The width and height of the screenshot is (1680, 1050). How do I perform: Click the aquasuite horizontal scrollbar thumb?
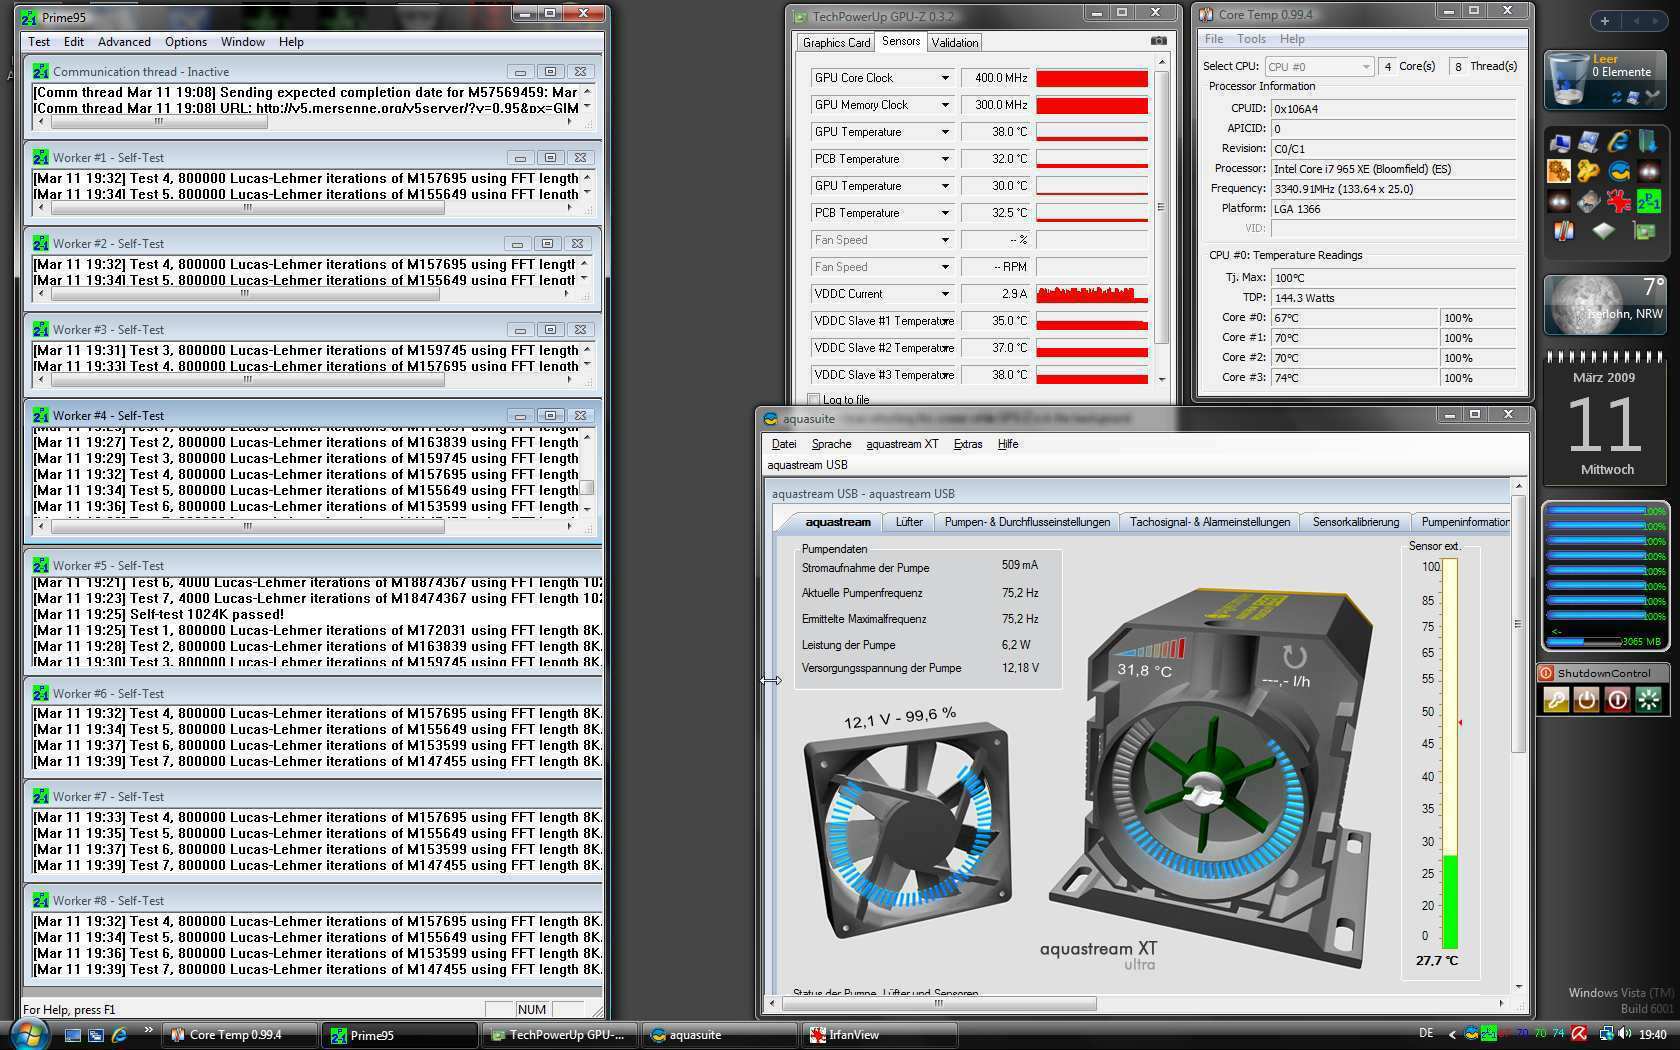tap(937, 1003)
